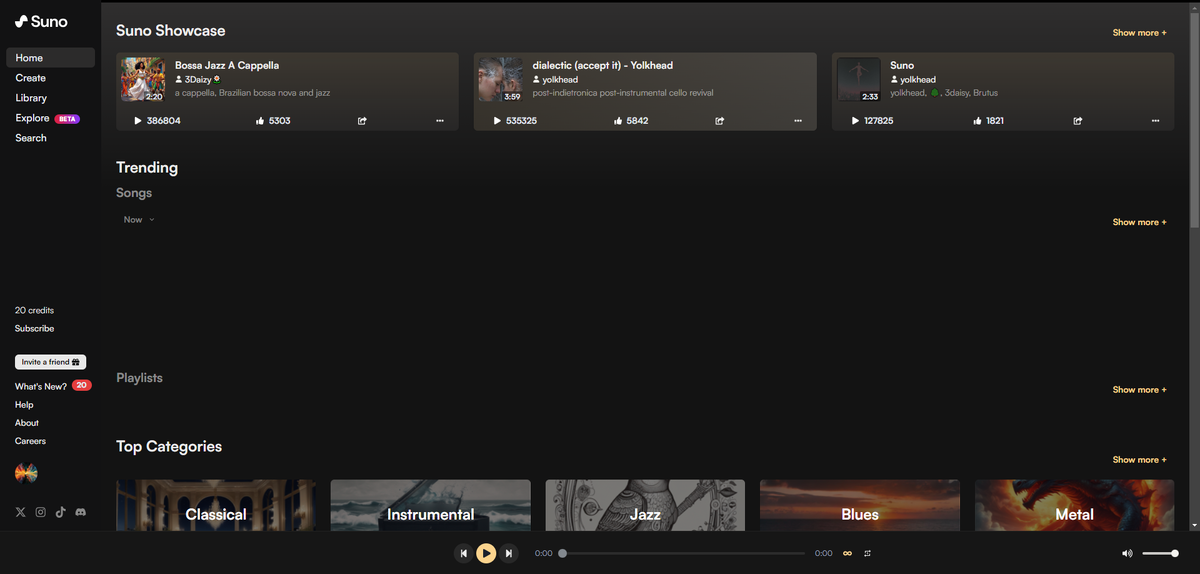Skip to the previous track
The image size is (1200, 574).
pos(464,553)
